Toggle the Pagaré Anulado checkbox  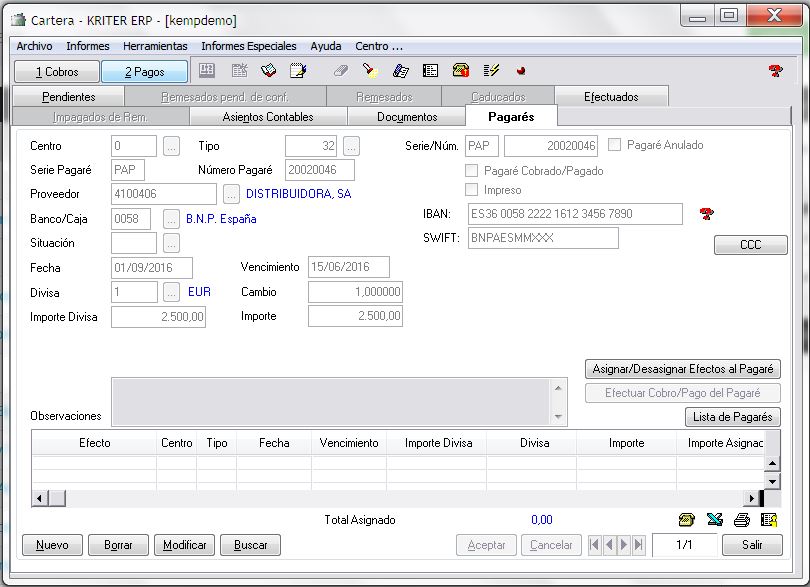point(614,145)
